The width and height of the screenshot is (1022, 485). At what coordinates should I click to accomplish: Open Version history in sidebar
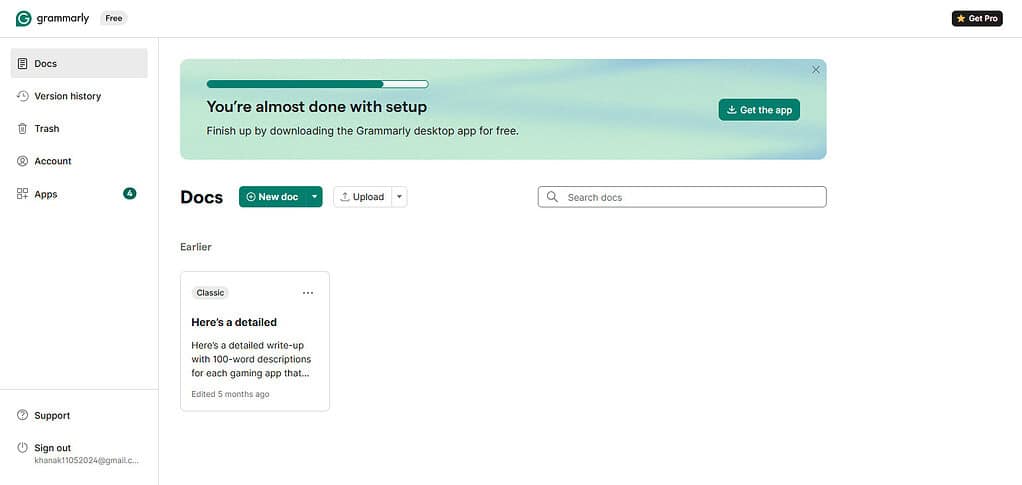click(79, 96)
